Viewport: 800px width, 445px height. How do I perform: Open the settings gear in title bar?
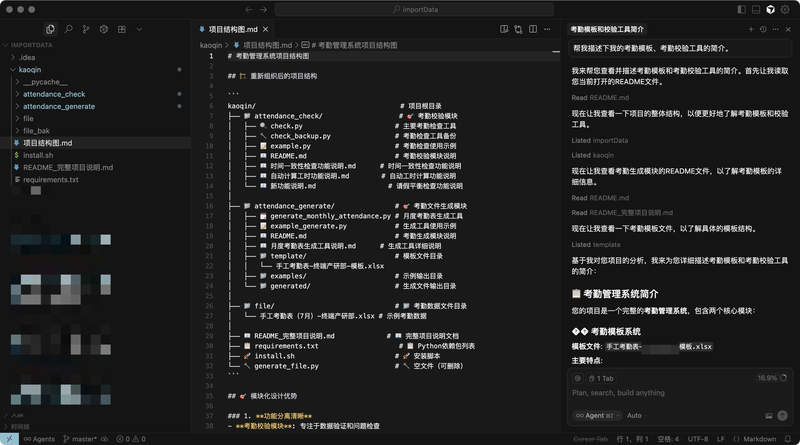click(x=785, y=9)
